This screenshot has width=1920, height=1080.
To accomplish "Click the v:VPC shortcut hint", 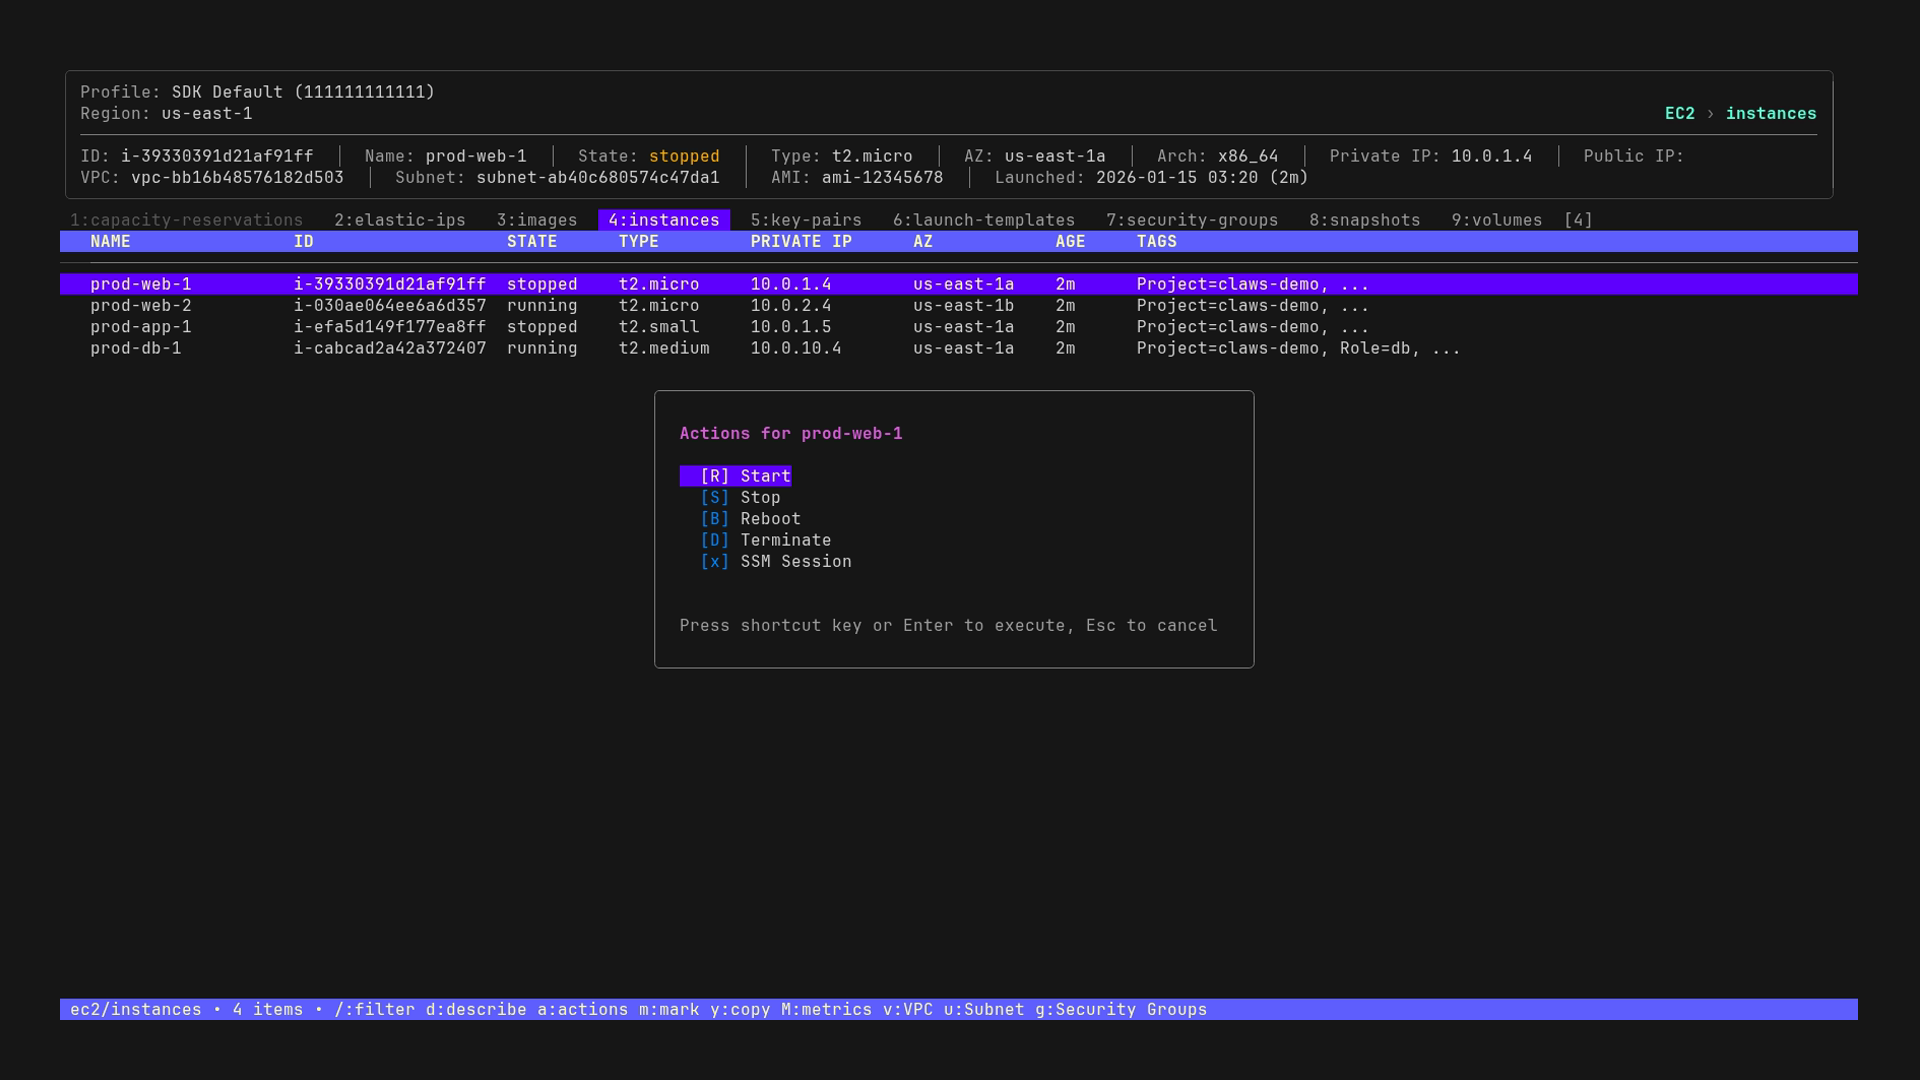I will pos(908,1010).
